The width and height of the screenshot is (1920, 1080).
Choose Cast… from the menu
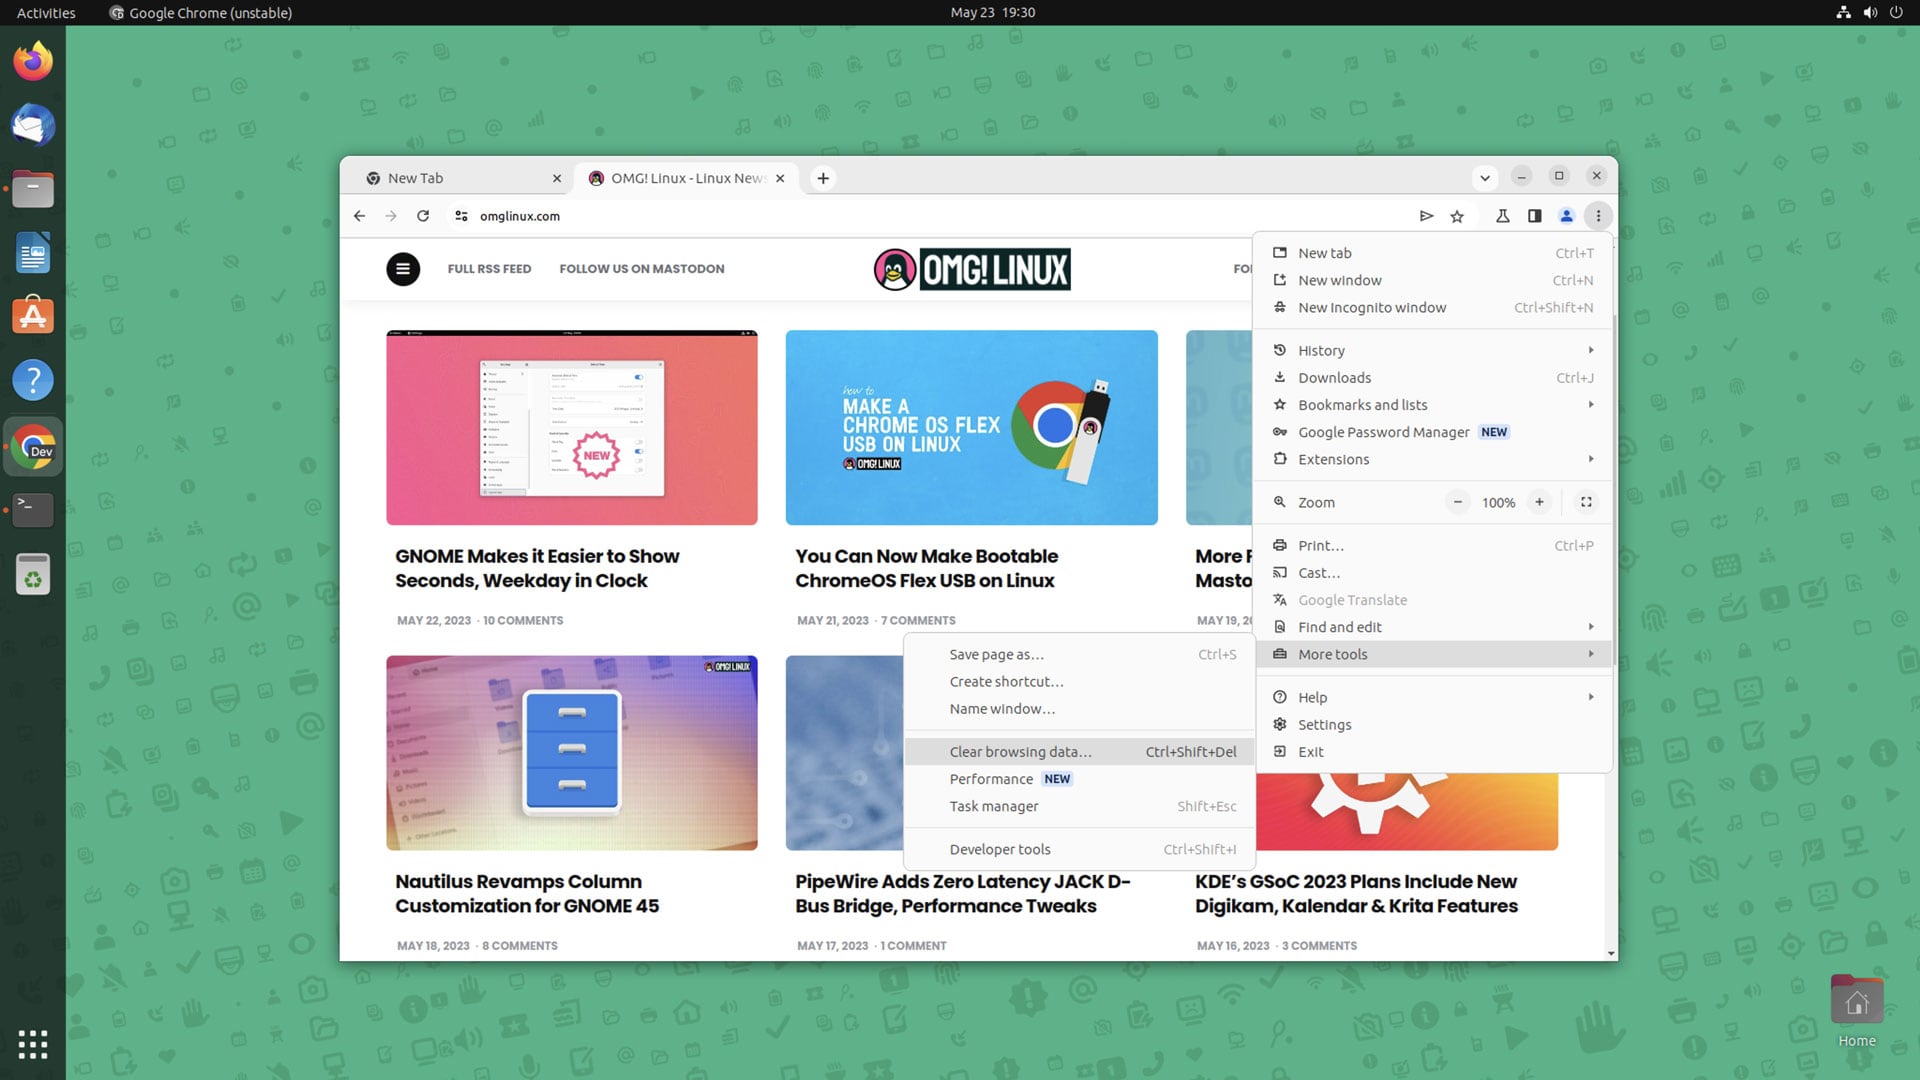[x=1433, y=573]
